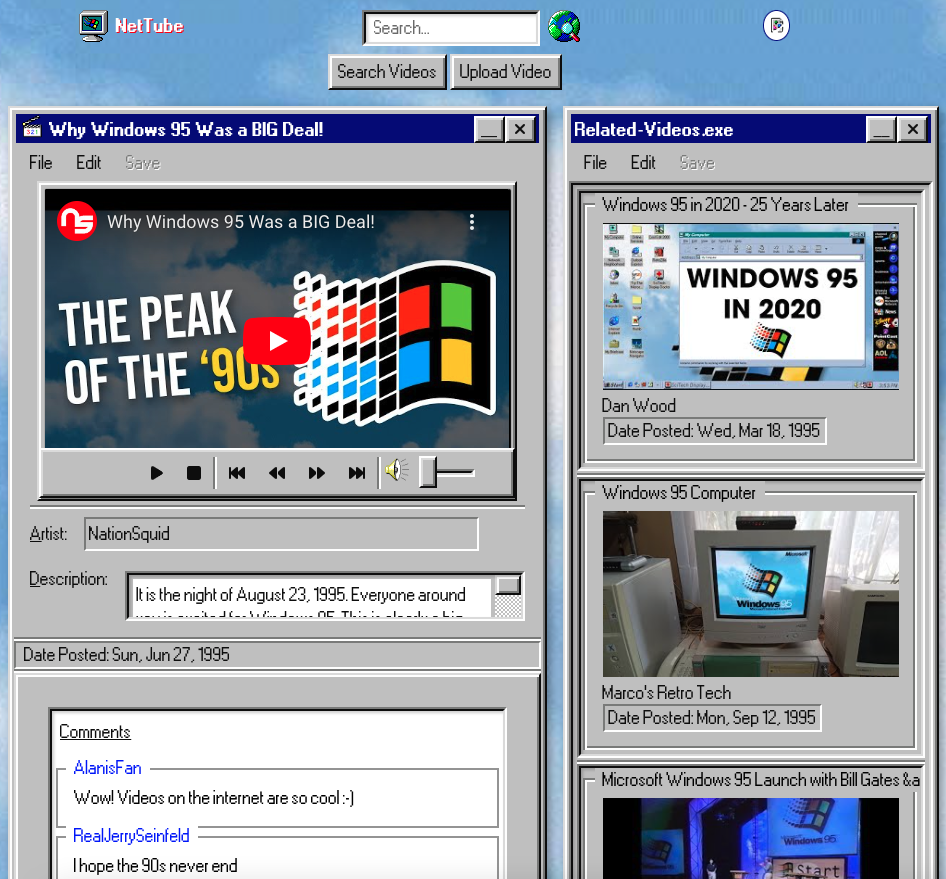Click the 'Windows 95 Computer' title text

coord(679,493)
